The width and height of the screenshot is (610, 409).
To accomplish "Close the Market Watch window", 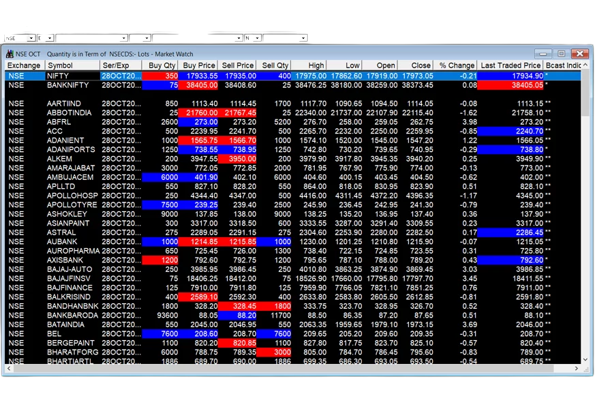I will (580, 53).
